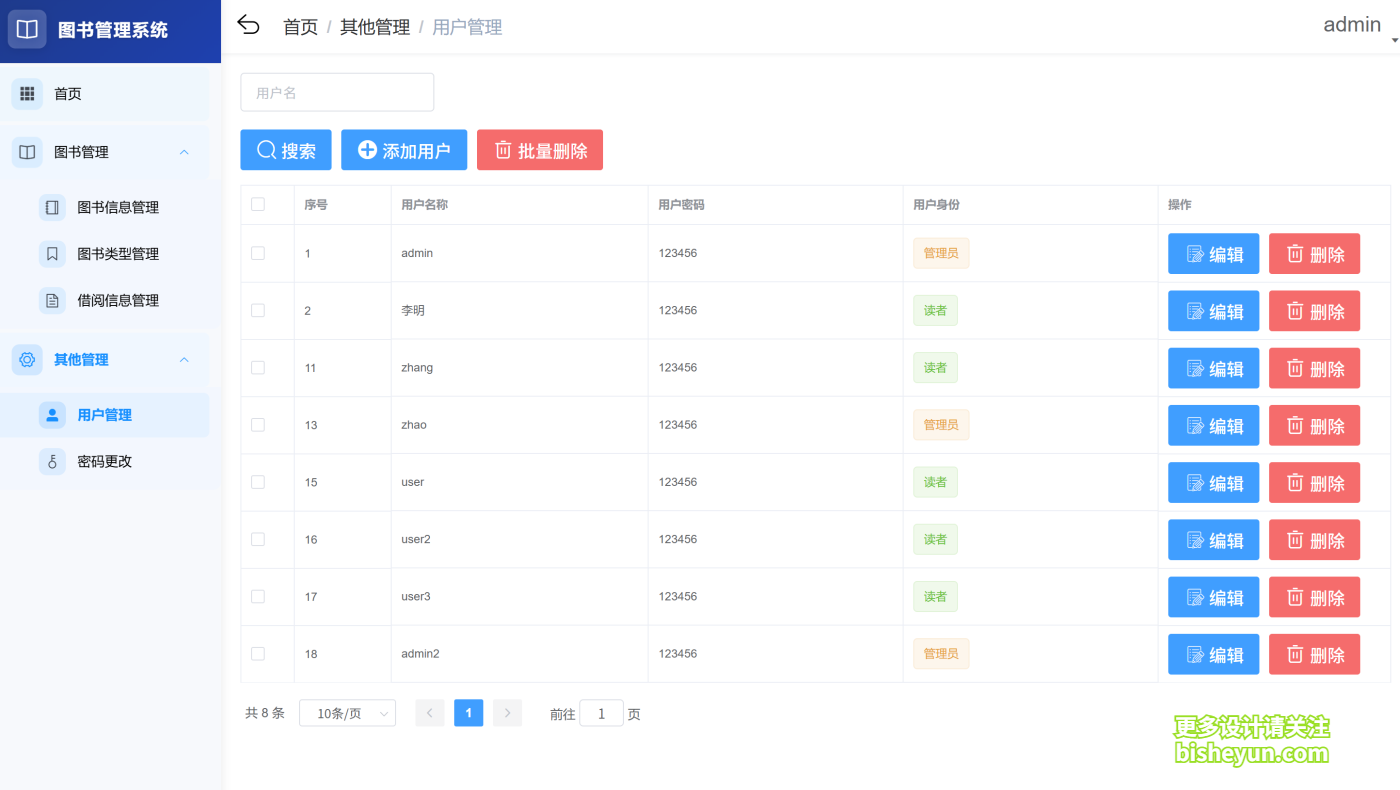Check the checkbox for user2's row
Viewport: 1400px width, 790px height.
pyautogui.click(x=258, y=539)
